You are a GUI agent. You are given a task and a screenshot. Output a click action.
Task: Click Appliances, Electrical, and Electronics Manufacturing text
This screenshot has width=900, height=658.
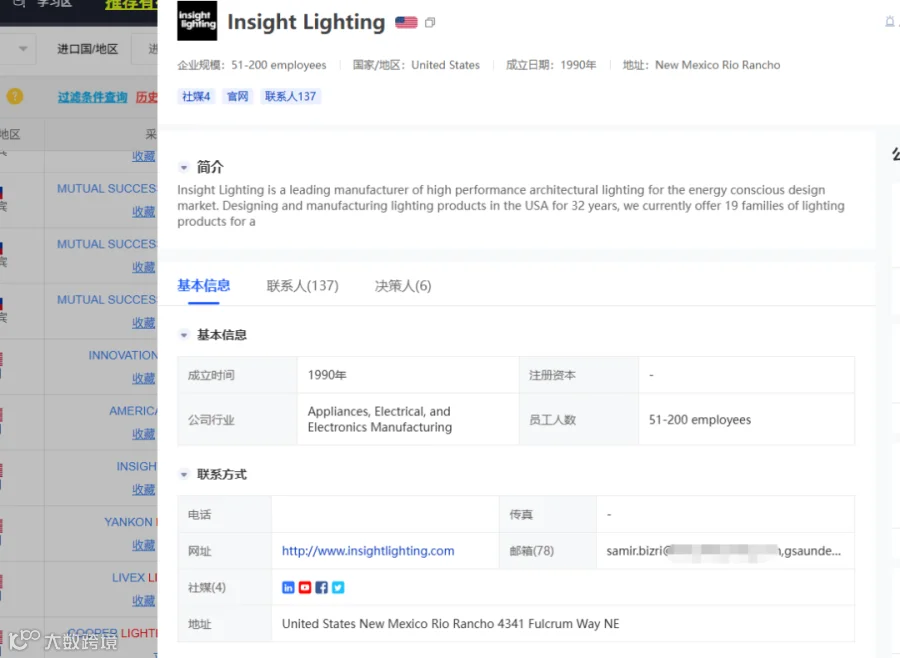tap(379, 419)
